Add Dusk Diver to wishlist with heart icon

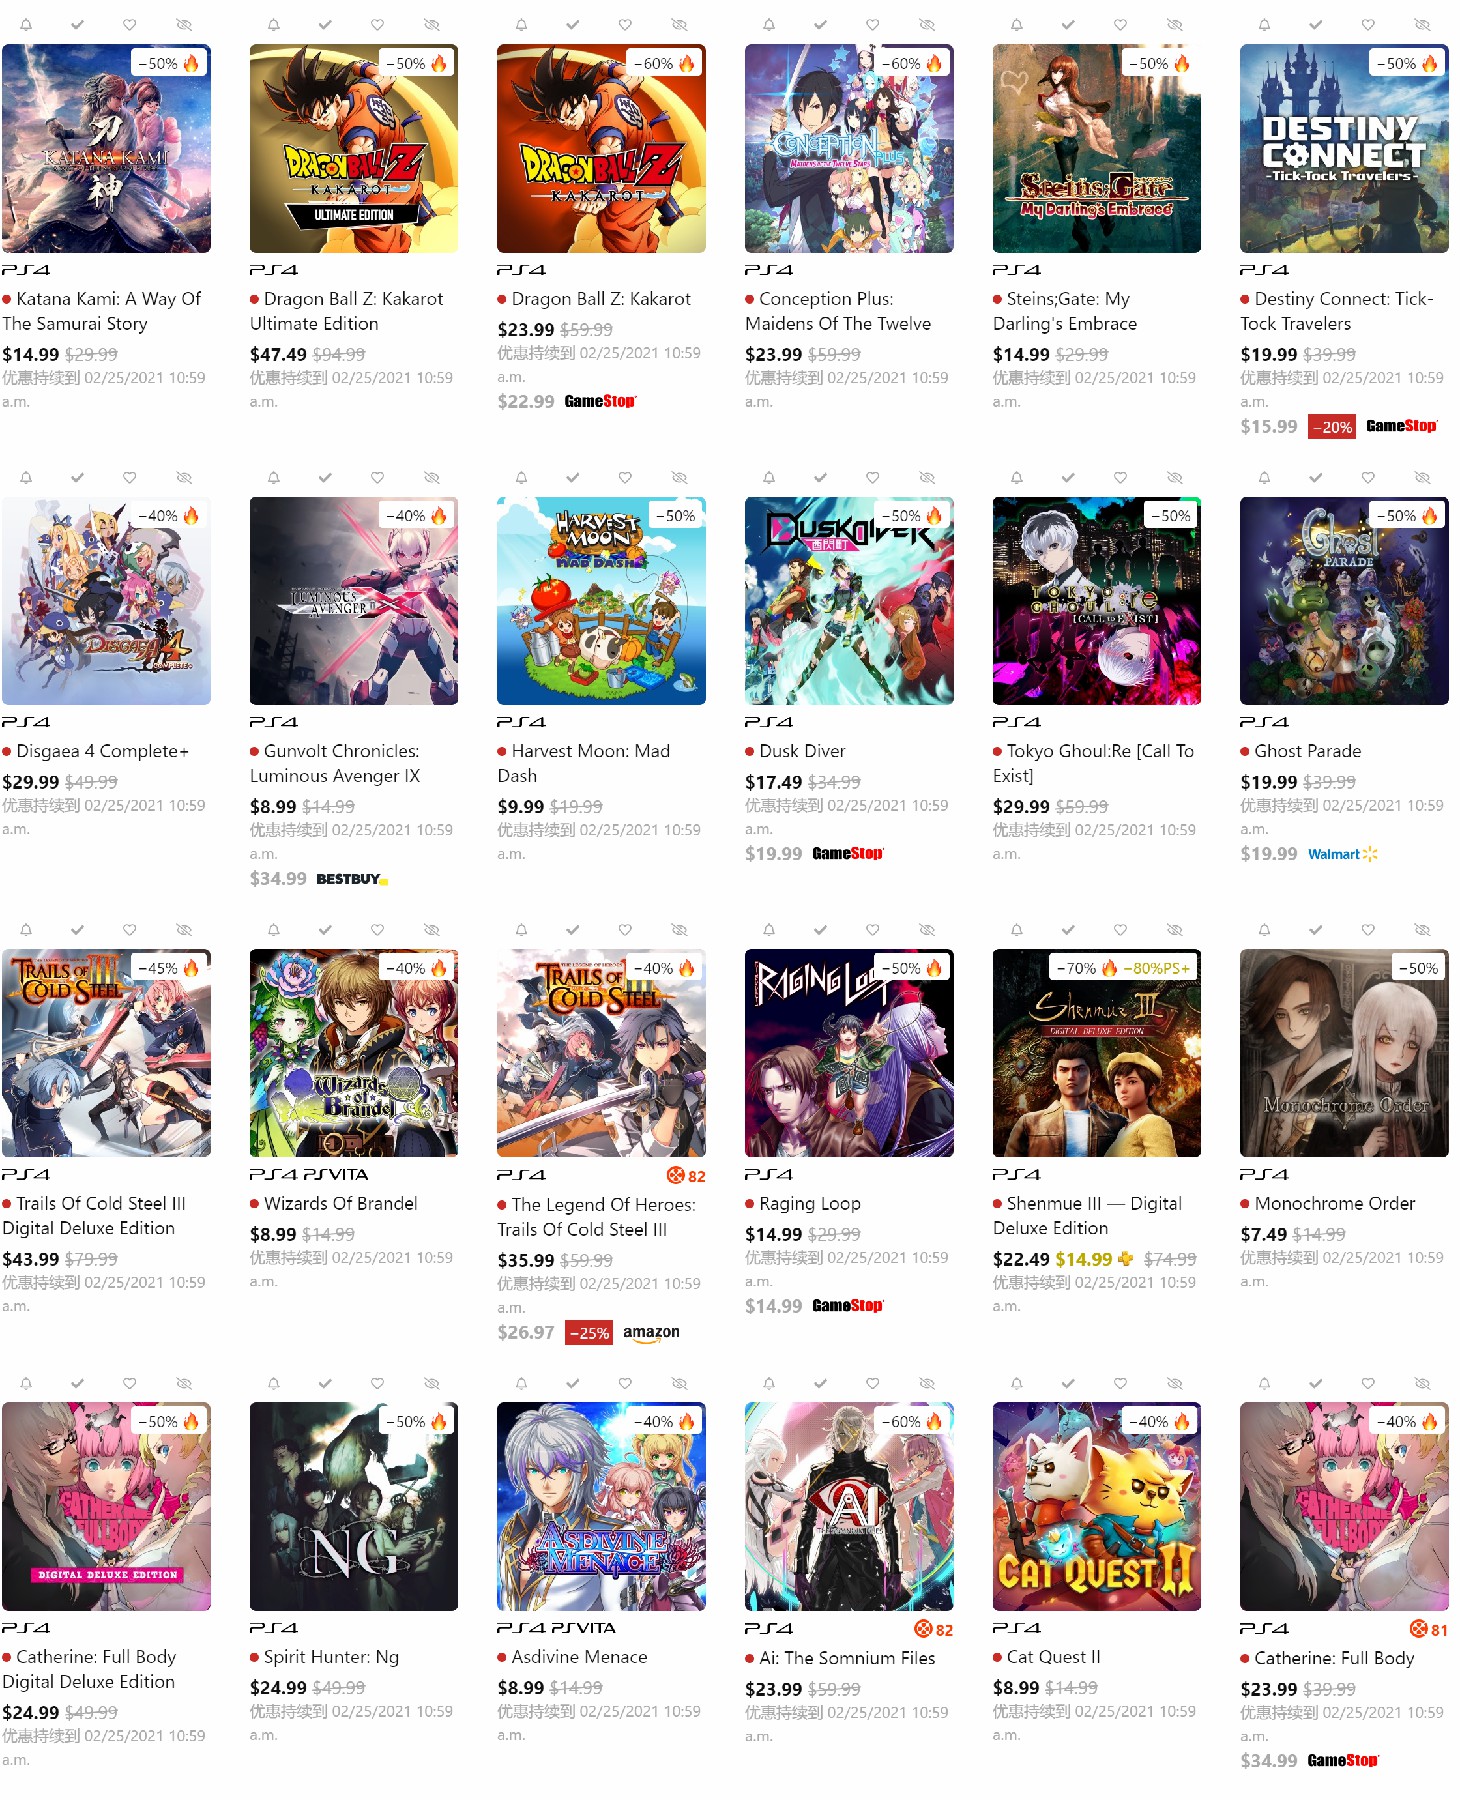(872, 477)
